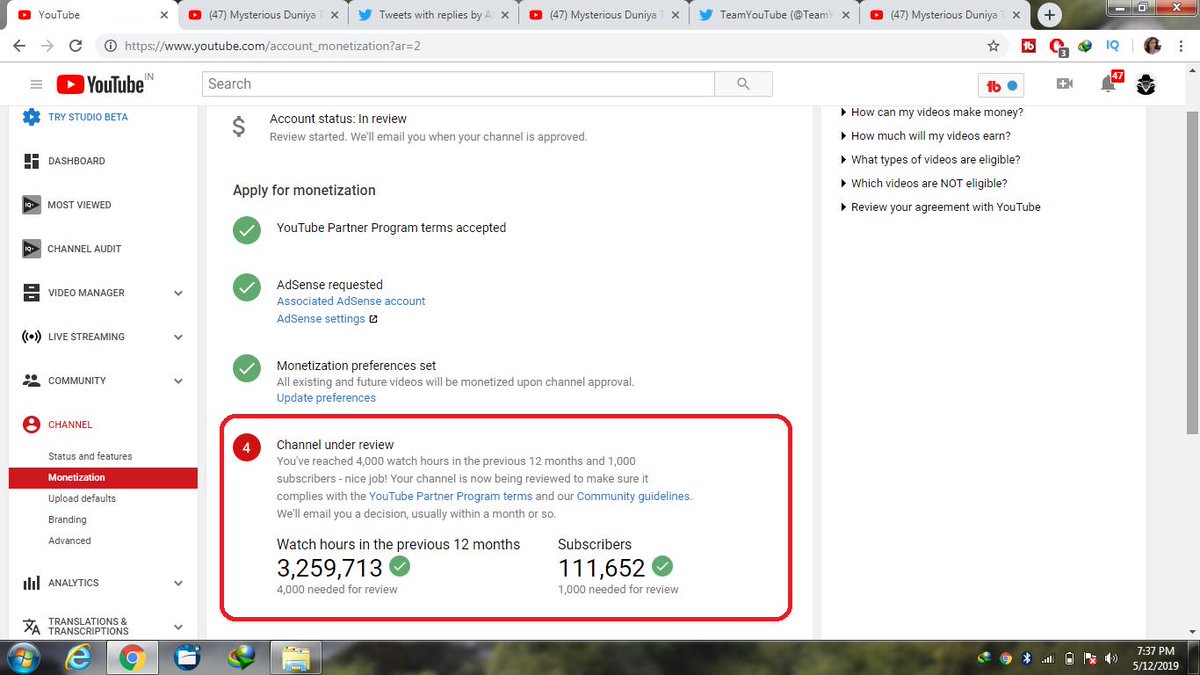This screenshot has height=675, width=1200.
Task: Click the Try Studio Beta gear icon
Action: coord(31,117)
